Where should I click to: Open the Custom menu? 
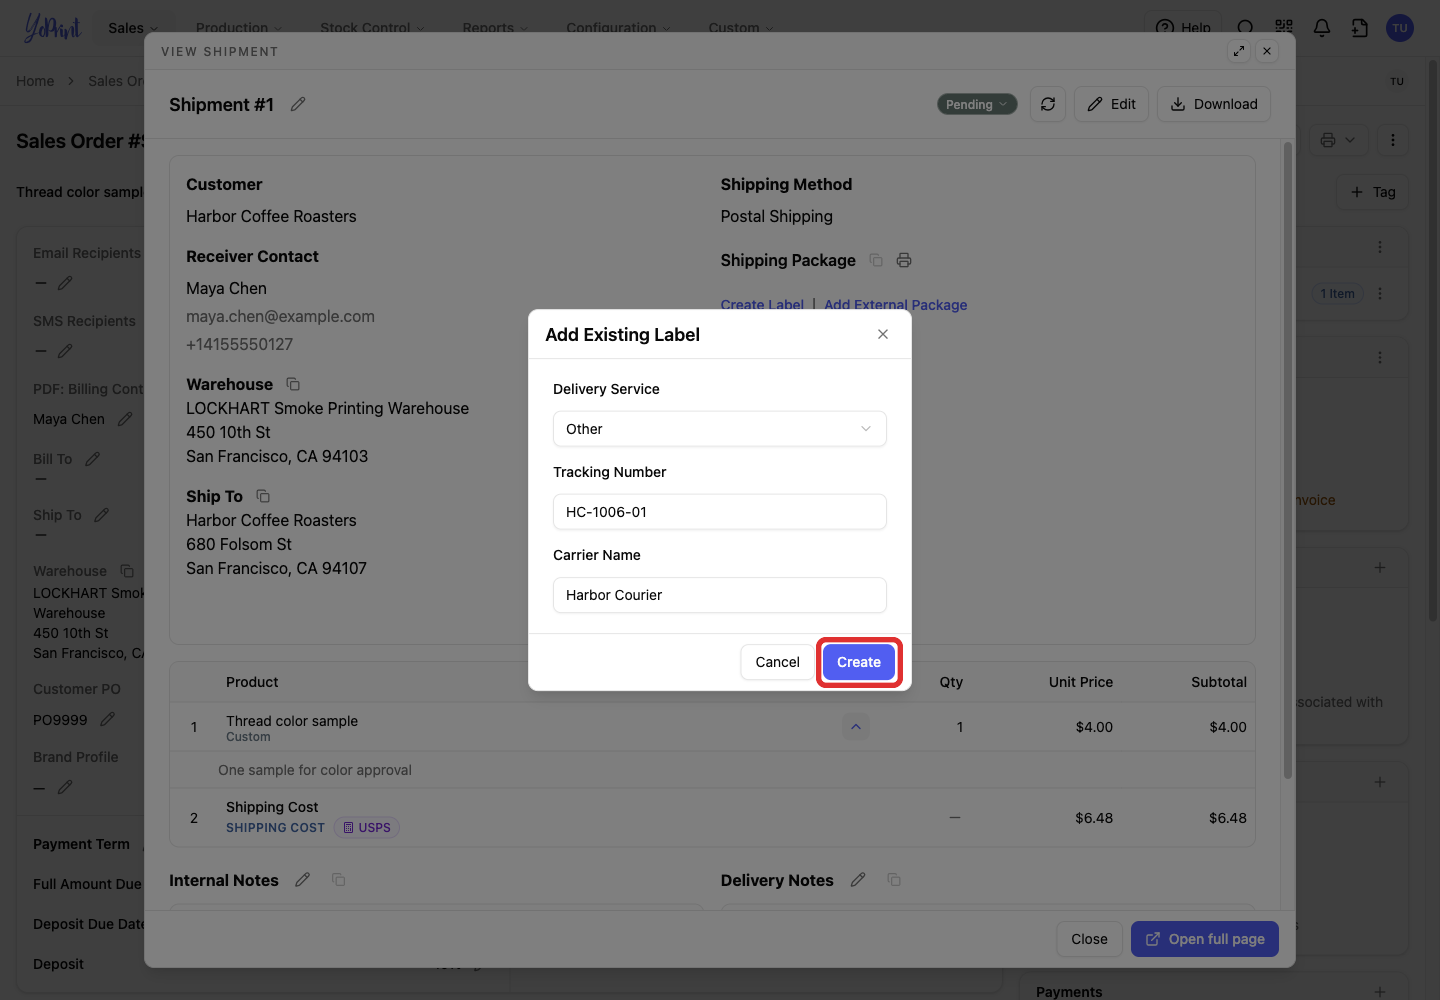click(x=741, y=28)
